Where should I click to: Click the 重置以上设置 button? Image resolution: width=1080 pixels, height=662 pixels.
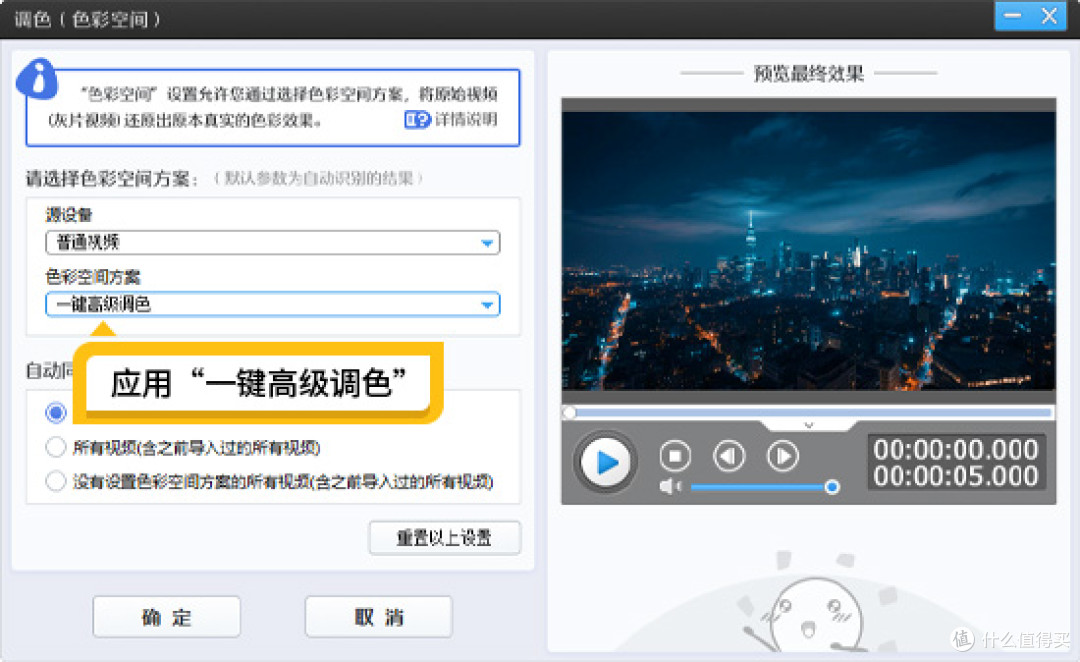(x=445, y=537)
